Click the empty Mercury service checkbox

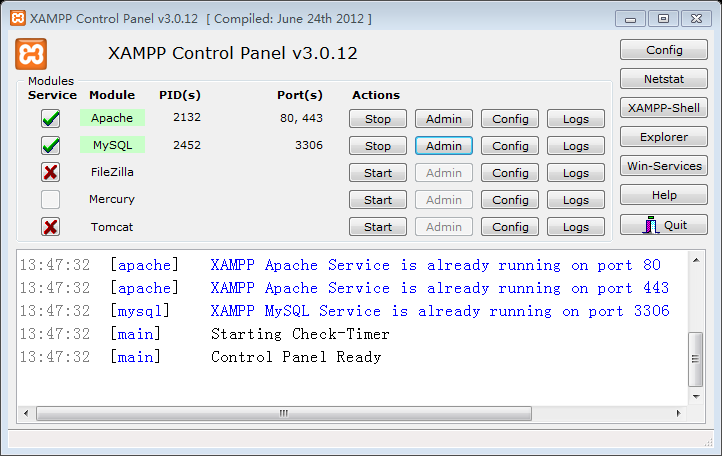(50, 200)
